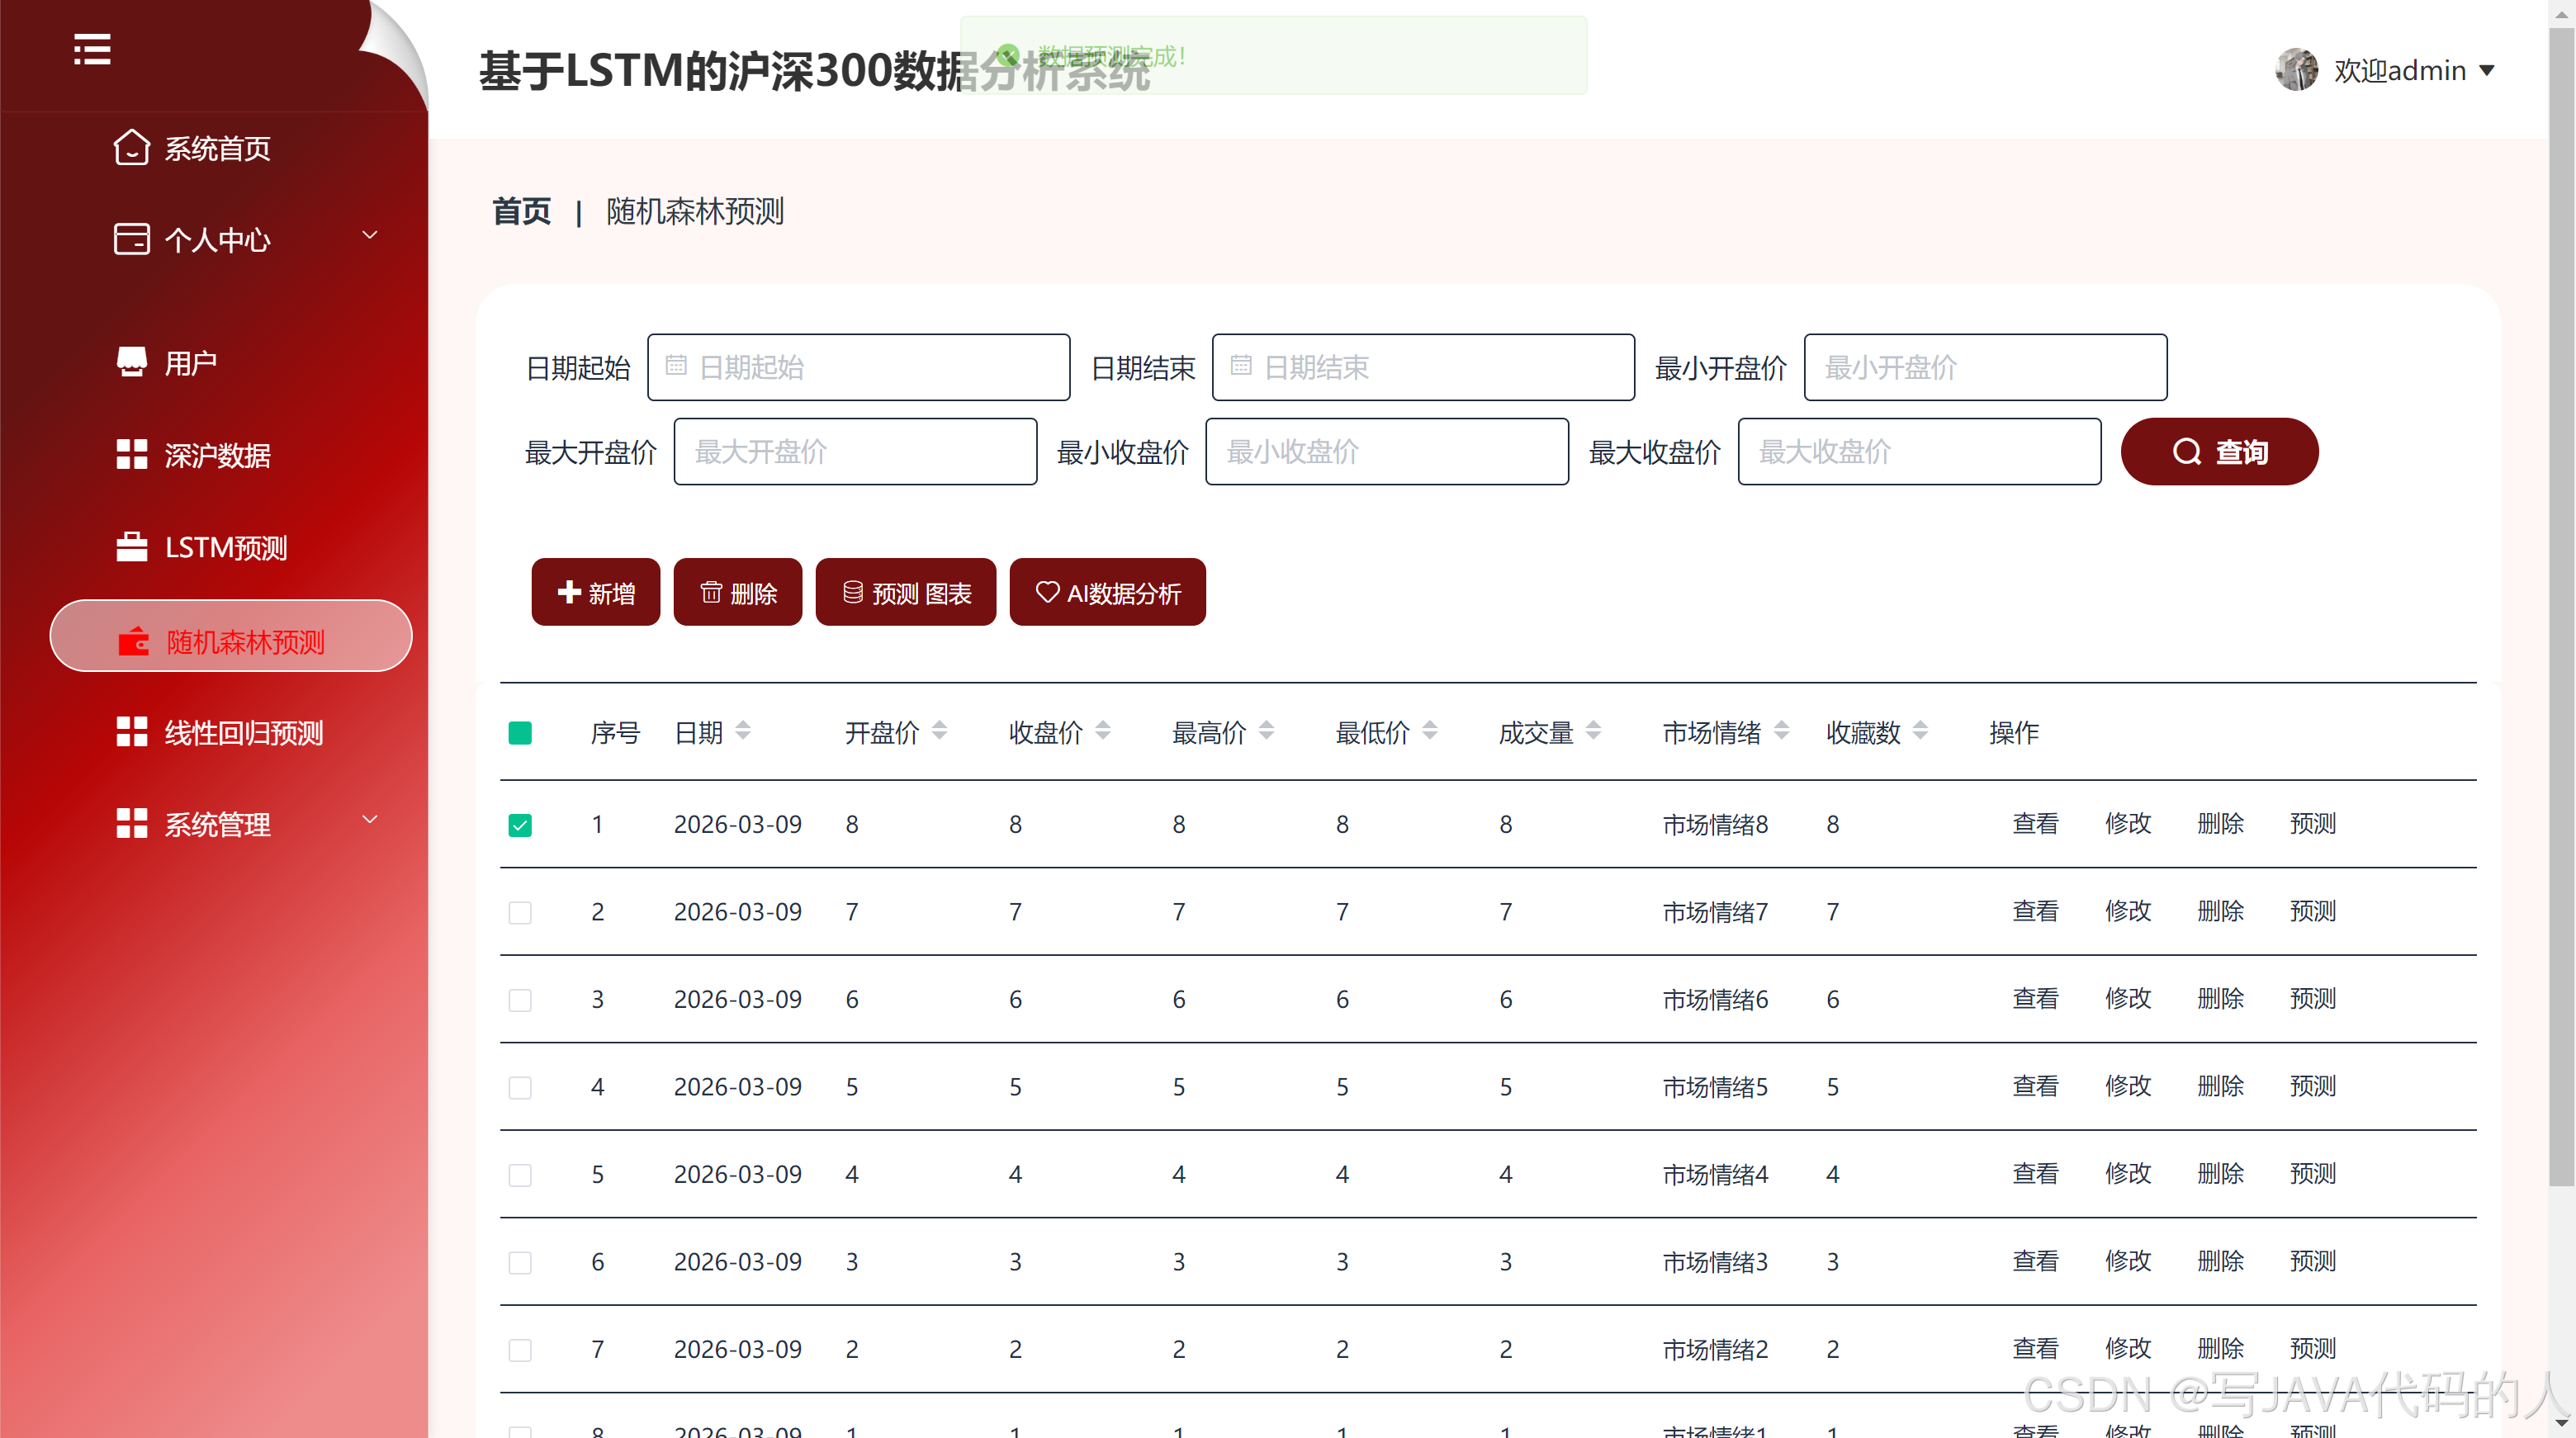Check the checkbox for row 4
Screen dimensions: 2576x1438
coord(520,1087)
